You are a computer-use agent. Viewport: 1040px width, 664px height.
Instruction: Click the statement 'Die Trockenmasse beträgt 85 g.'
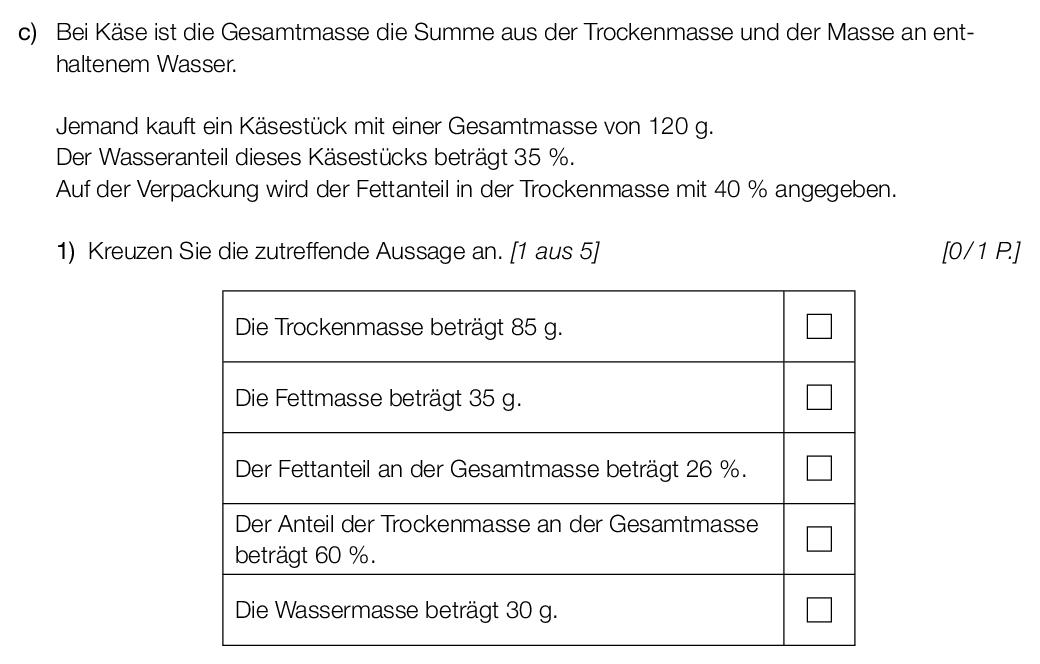pos(399,327)
